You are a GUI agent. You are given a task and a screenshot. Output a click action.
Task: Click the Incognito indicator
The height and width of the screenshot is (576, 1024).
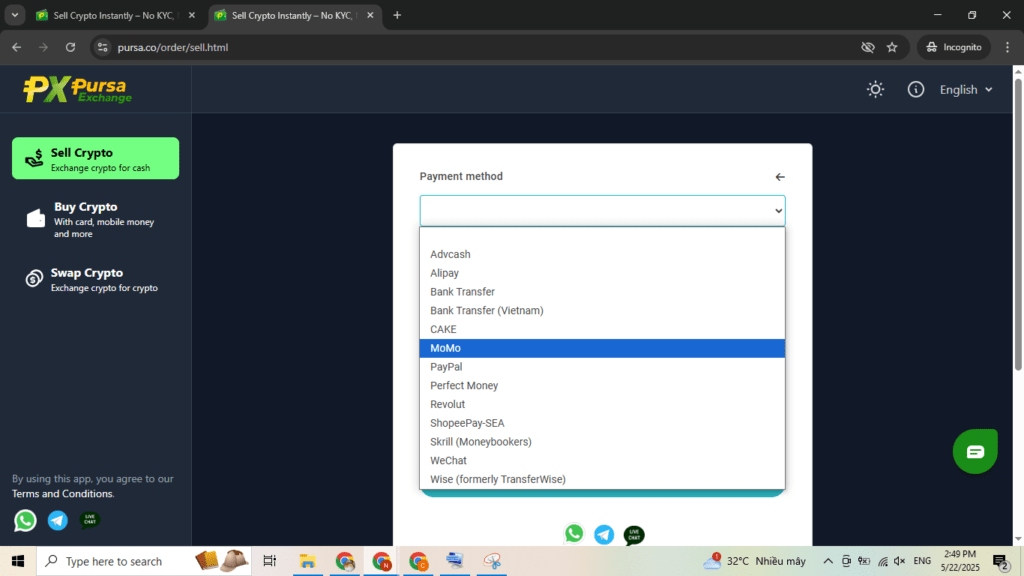tap(954, 47)
